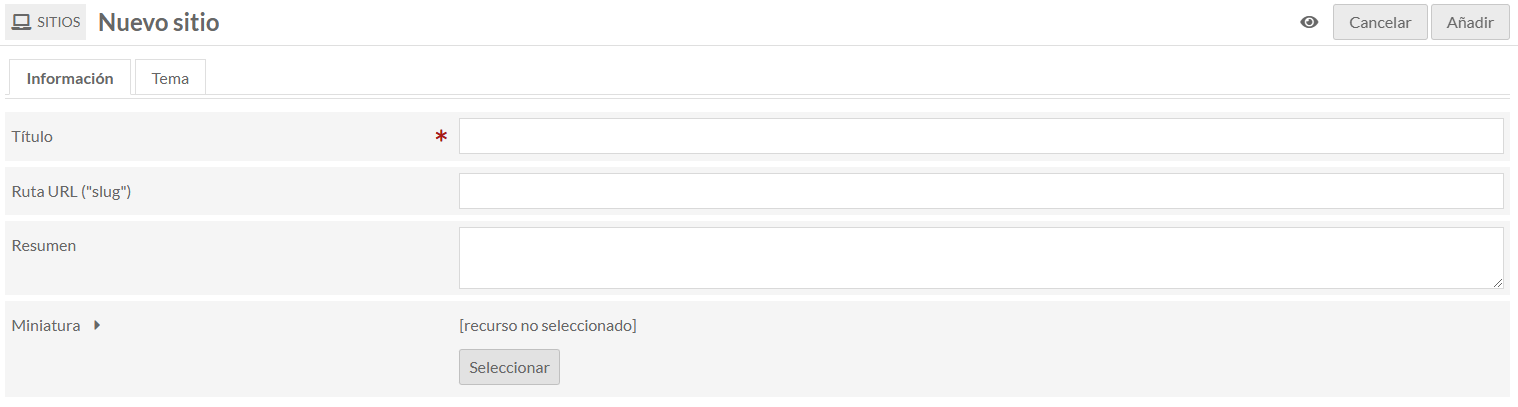
Task: Click the red required asterisk by Título
Action: pos(441,137)
